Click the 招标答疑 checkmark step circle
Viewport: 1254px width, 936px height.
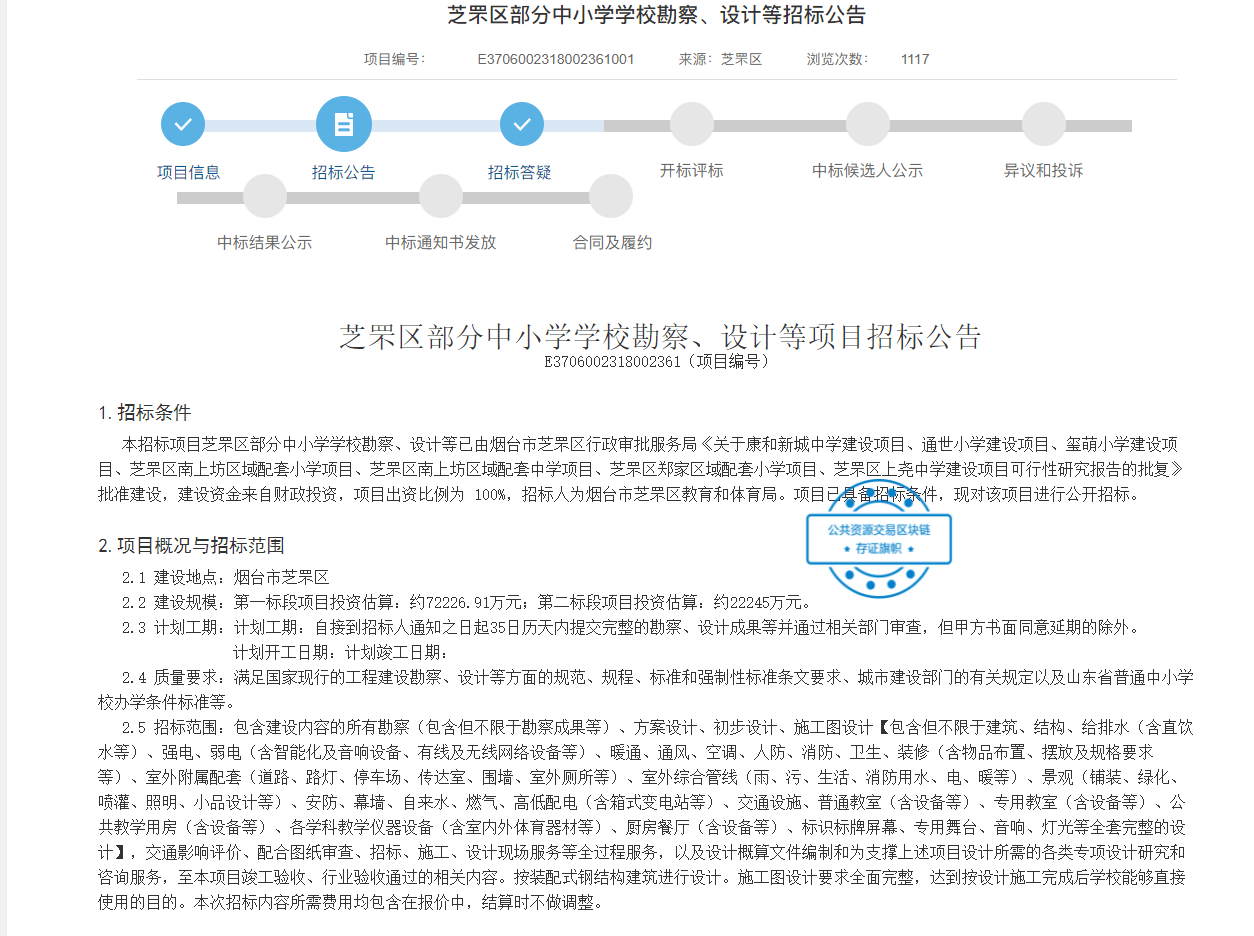click(x=521, y=125)
